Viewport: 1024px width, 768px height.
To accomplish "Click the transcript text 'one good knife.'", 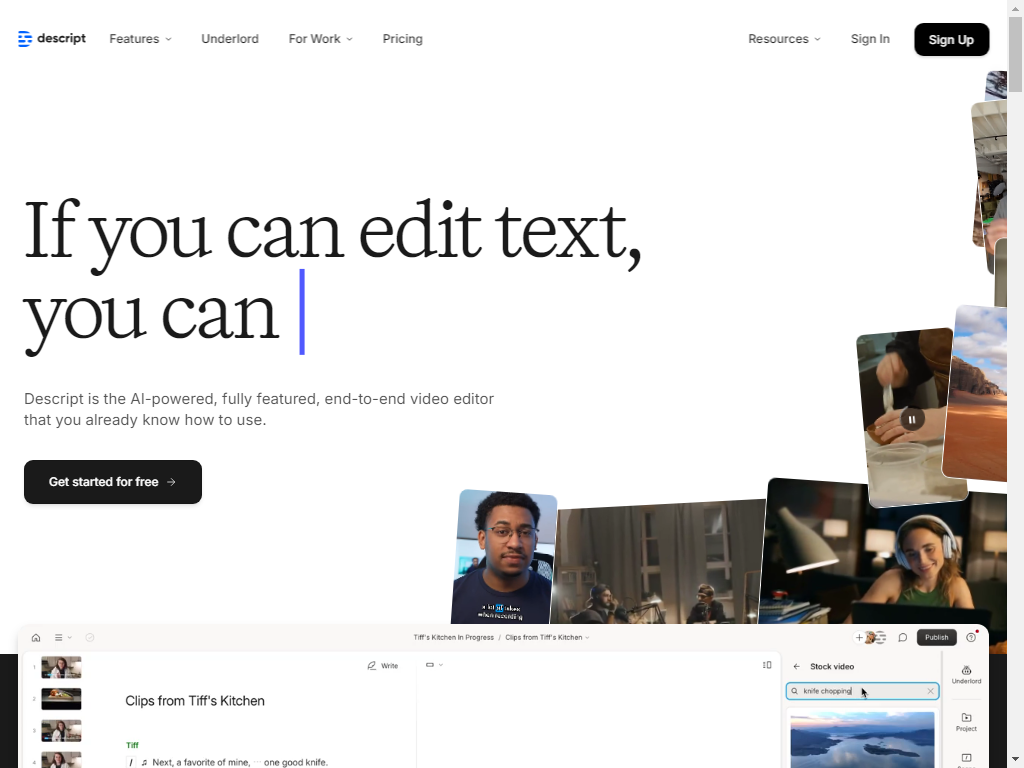I will [296, 762].
